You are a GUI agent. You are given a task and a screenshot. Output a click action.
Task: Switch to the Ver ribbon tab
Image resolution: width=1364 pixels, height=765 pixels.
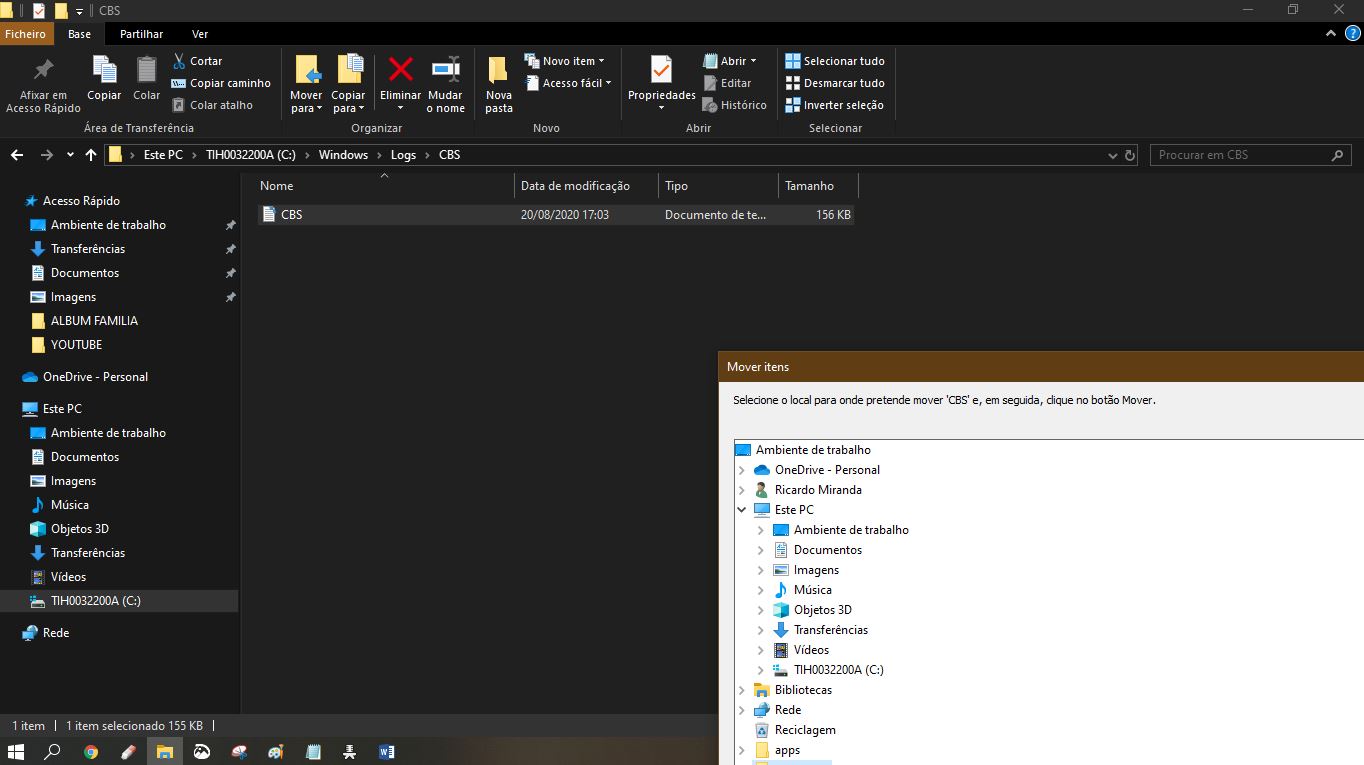[200, 34]
